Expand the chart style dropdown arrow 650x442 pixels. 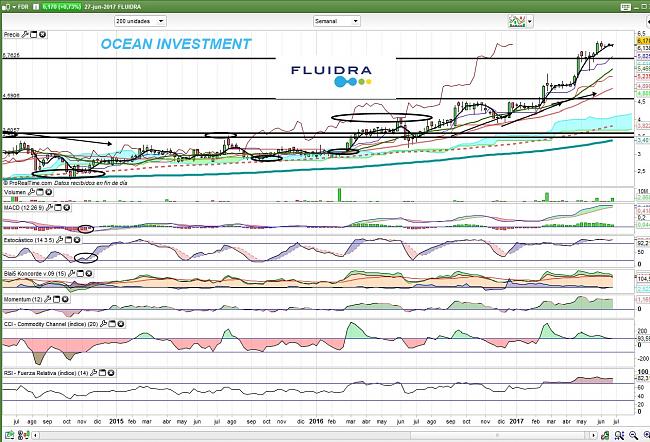530,21
